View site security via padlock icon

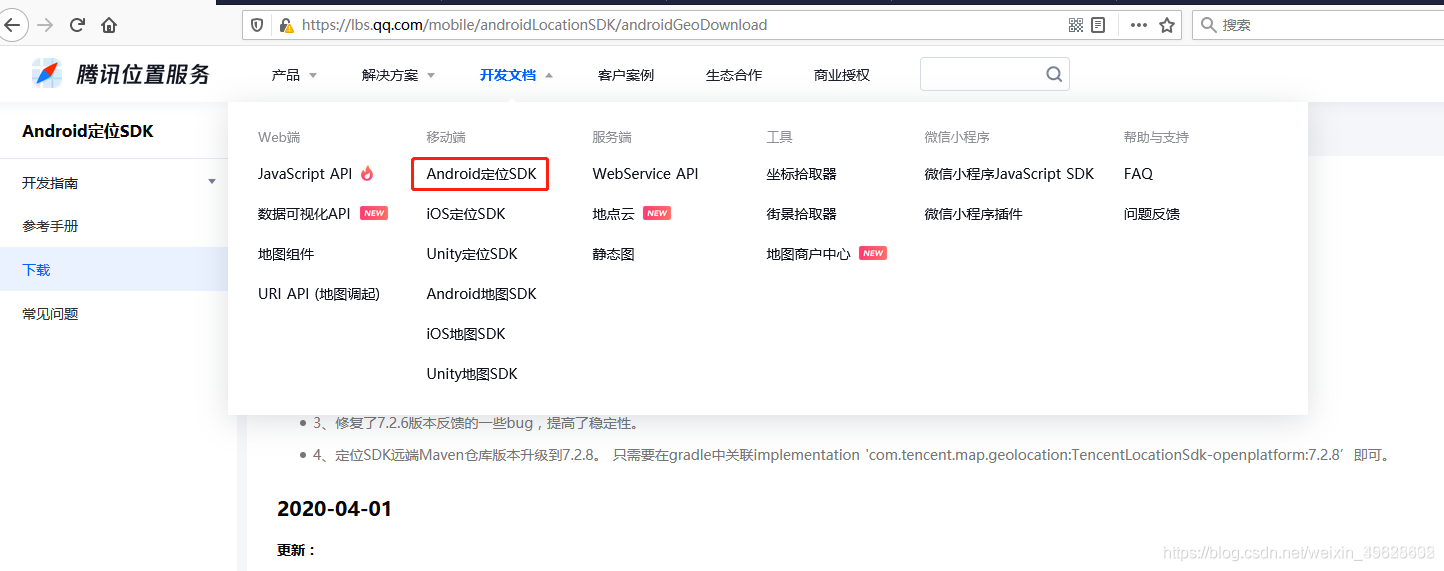click(x=286, y=25)
